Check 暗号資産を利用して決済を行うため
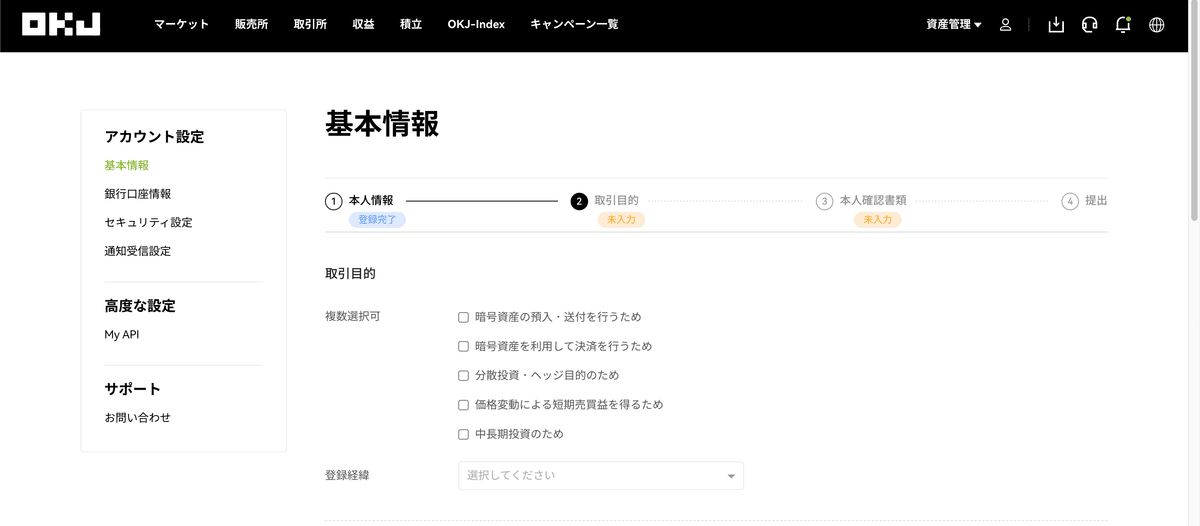This screenshot has width=1200, height=526. click(x=463, y=346)
